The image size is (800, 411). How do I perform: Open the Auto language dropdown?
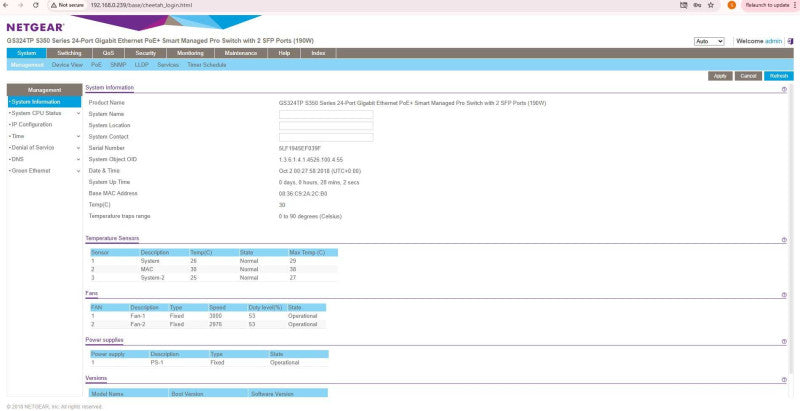(x=709, y=41)
